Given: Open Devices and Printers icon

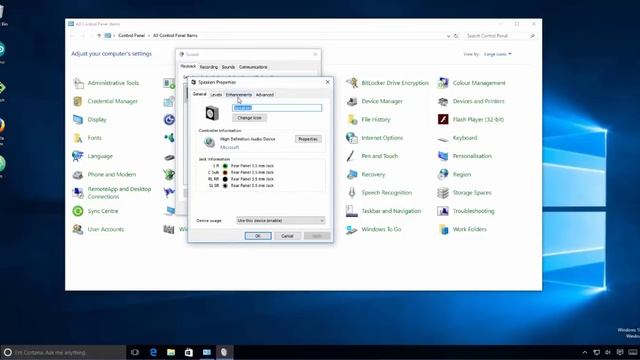Looking at the screenshot, I should click(x=443, y=101).
